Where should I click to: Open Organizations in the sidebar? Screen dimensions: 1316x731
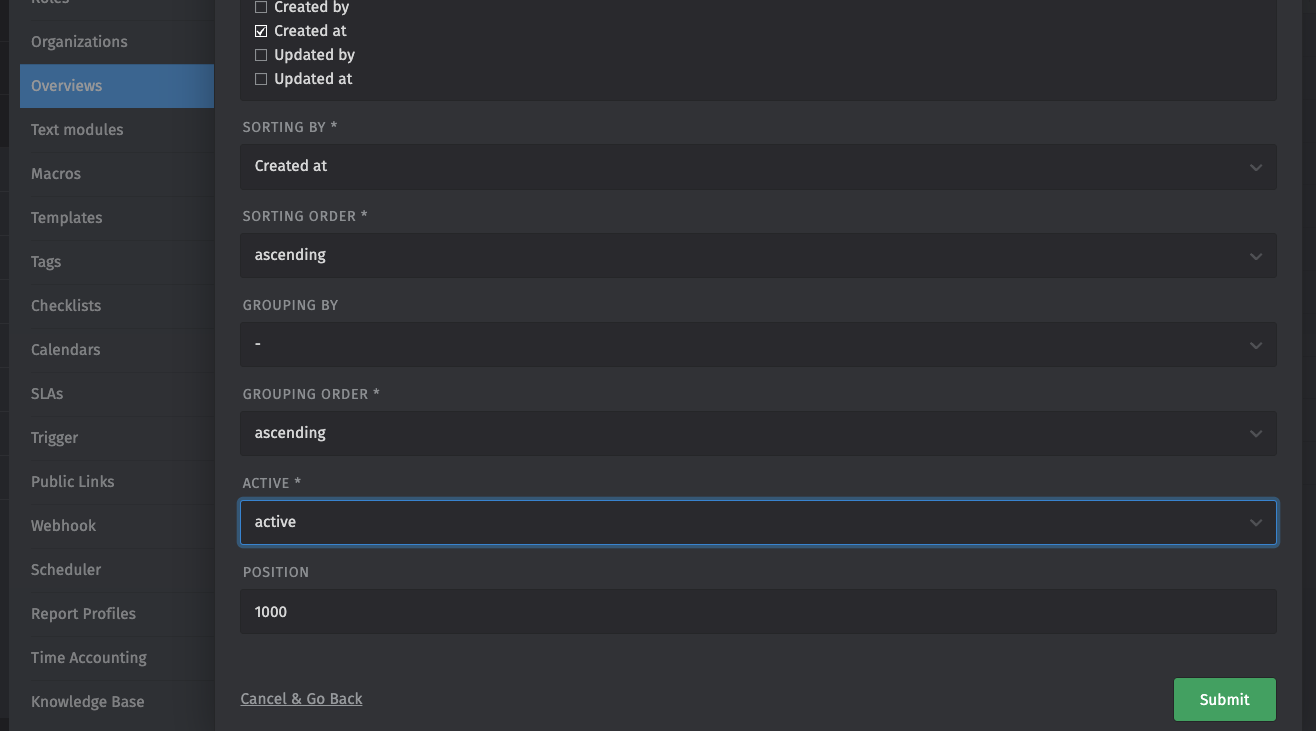pos(79,42)
